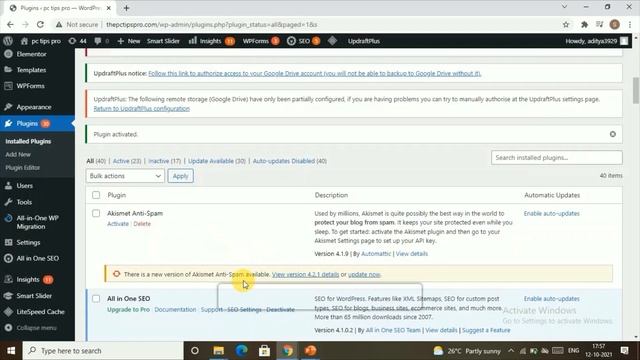Click the WordPress logo in admin bar
This screenshot has height=360, width=640.
click(x=8, y=41)
